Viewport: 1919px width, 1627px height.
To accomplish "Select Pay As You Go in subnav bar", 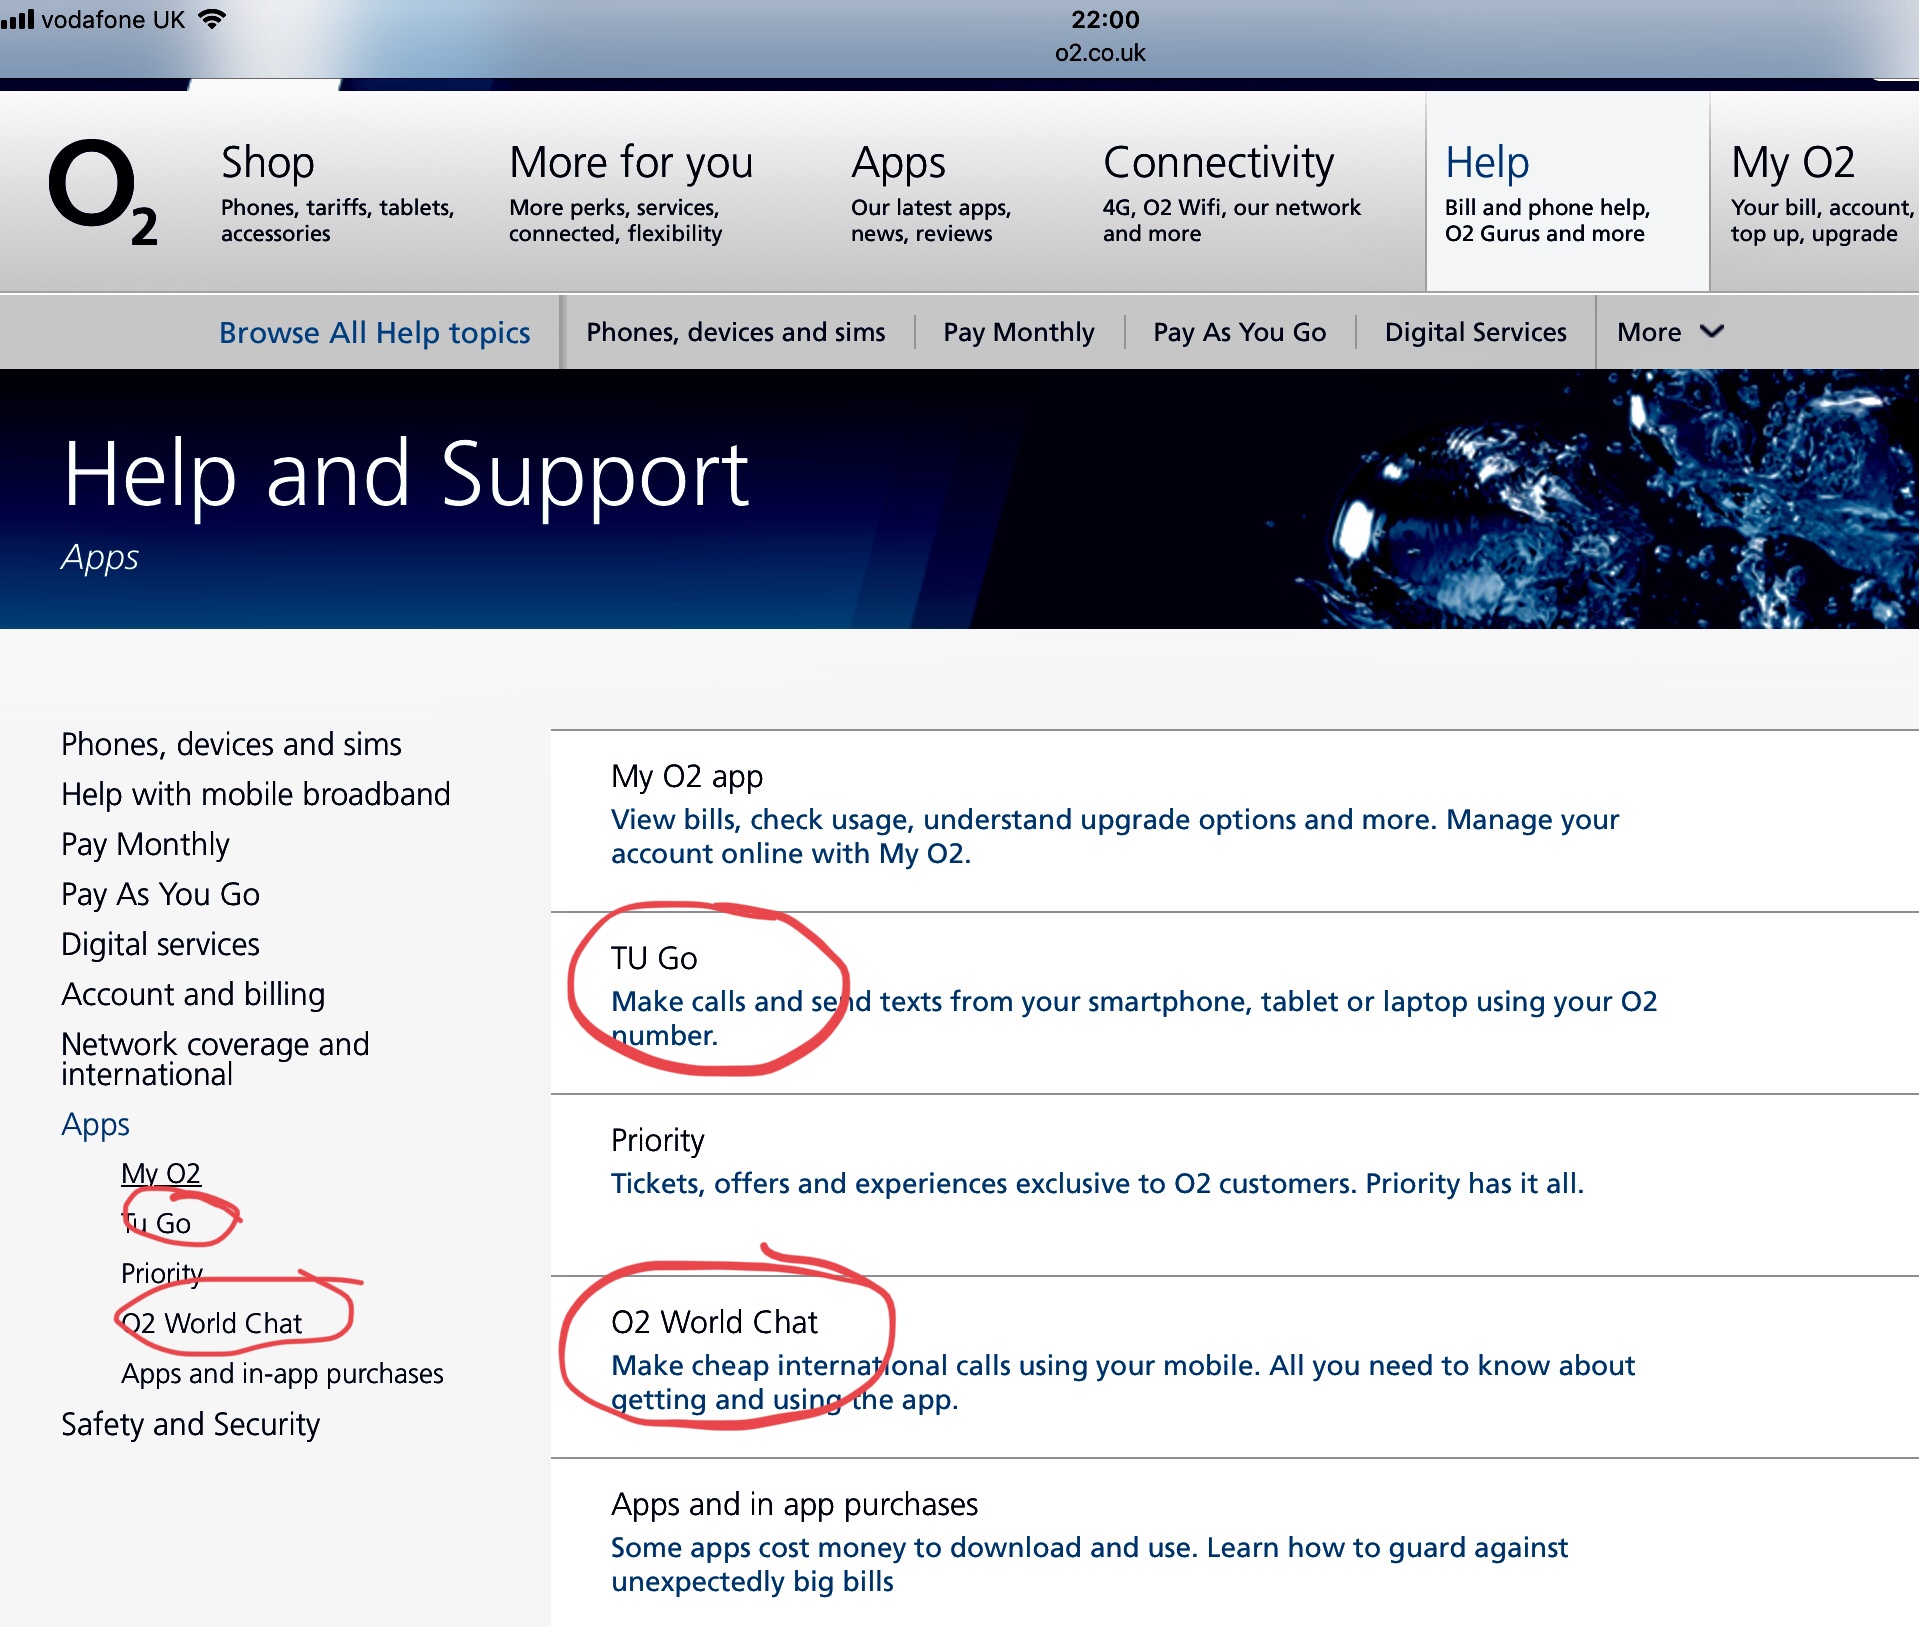I will pyautogui.click(x=1240, y=332).
